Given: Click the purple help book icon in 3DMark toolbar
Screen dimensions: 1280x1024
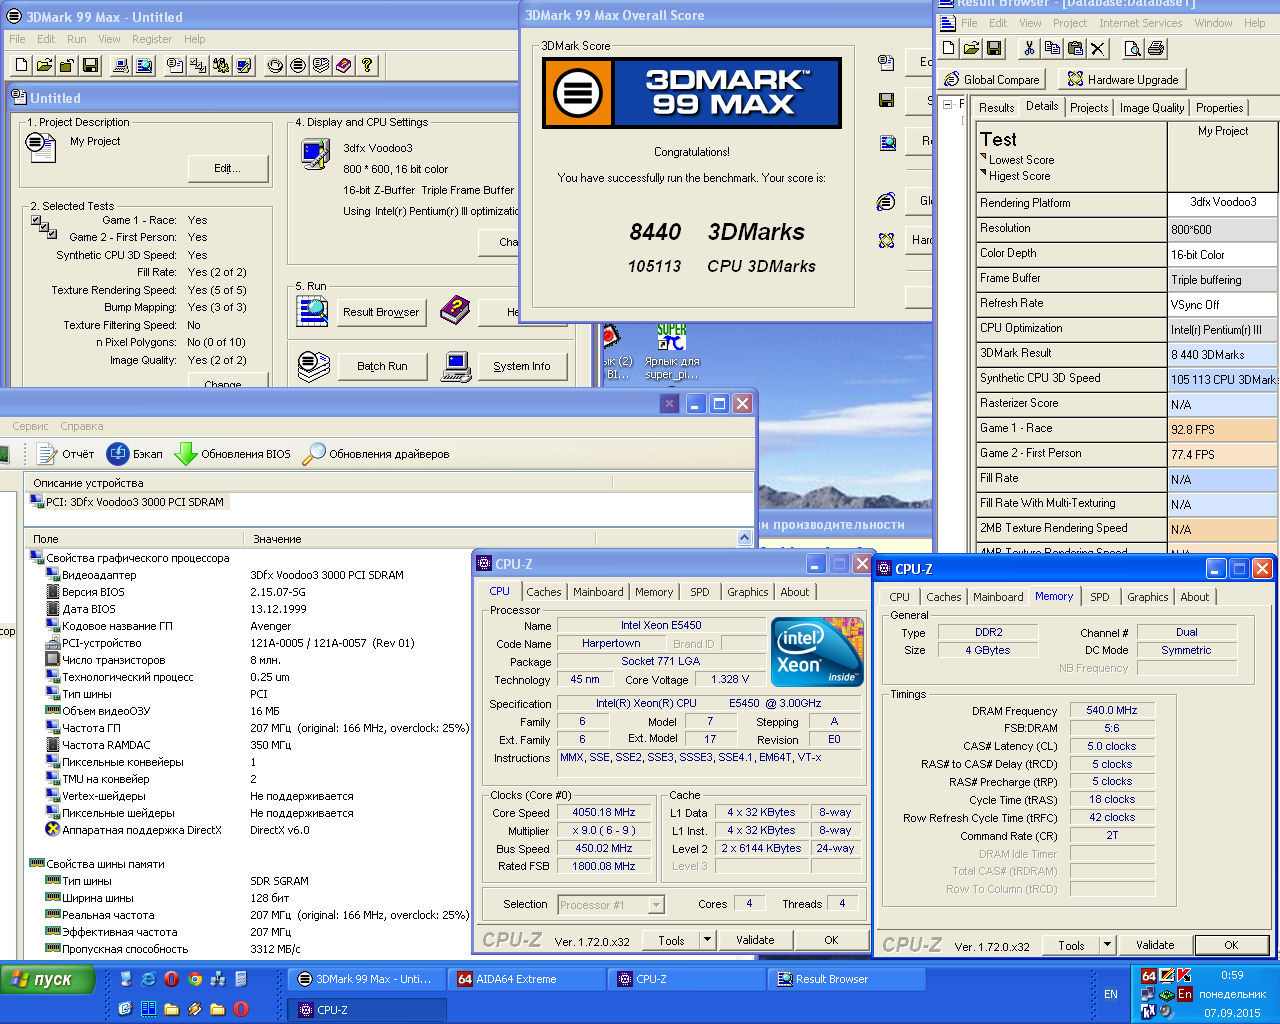Looking at the screenshot, I should (x=344, y=66).
